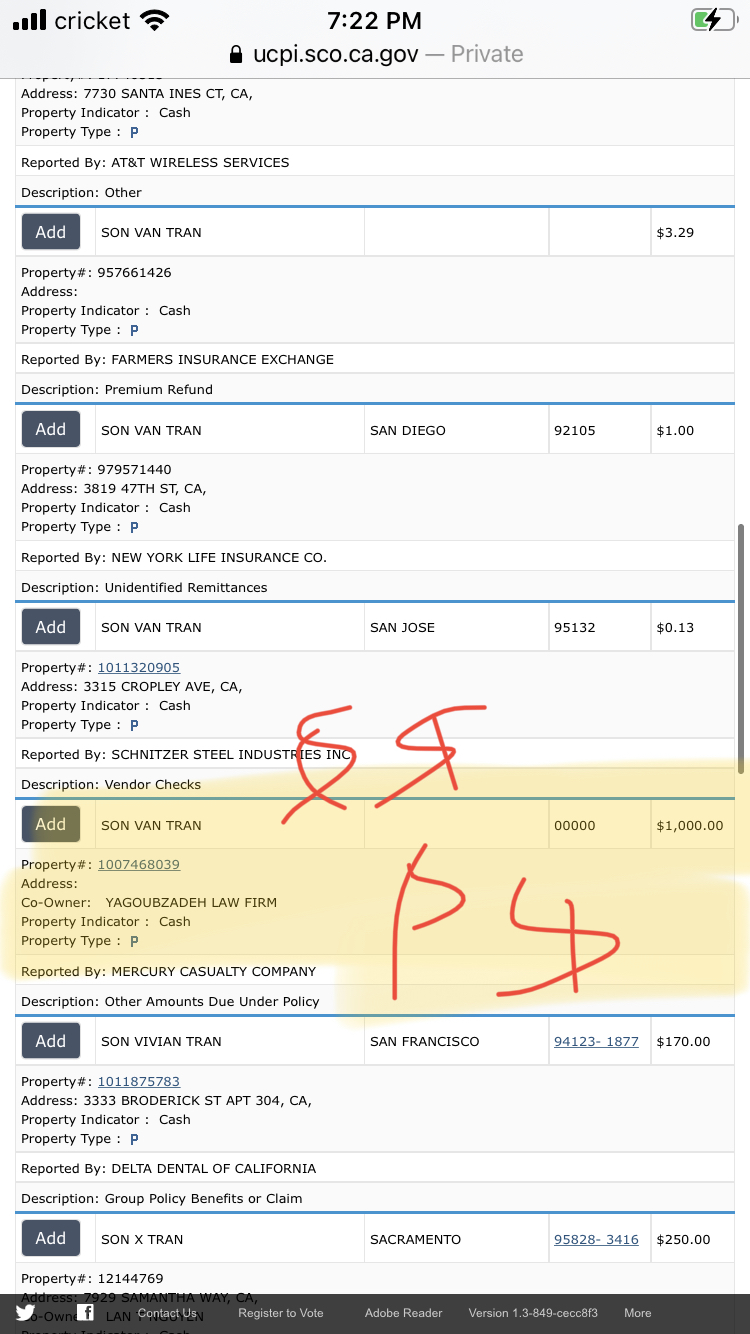Click the SAN JOSE city cell
750x1334 pixels.
click(x=457, y=627)
